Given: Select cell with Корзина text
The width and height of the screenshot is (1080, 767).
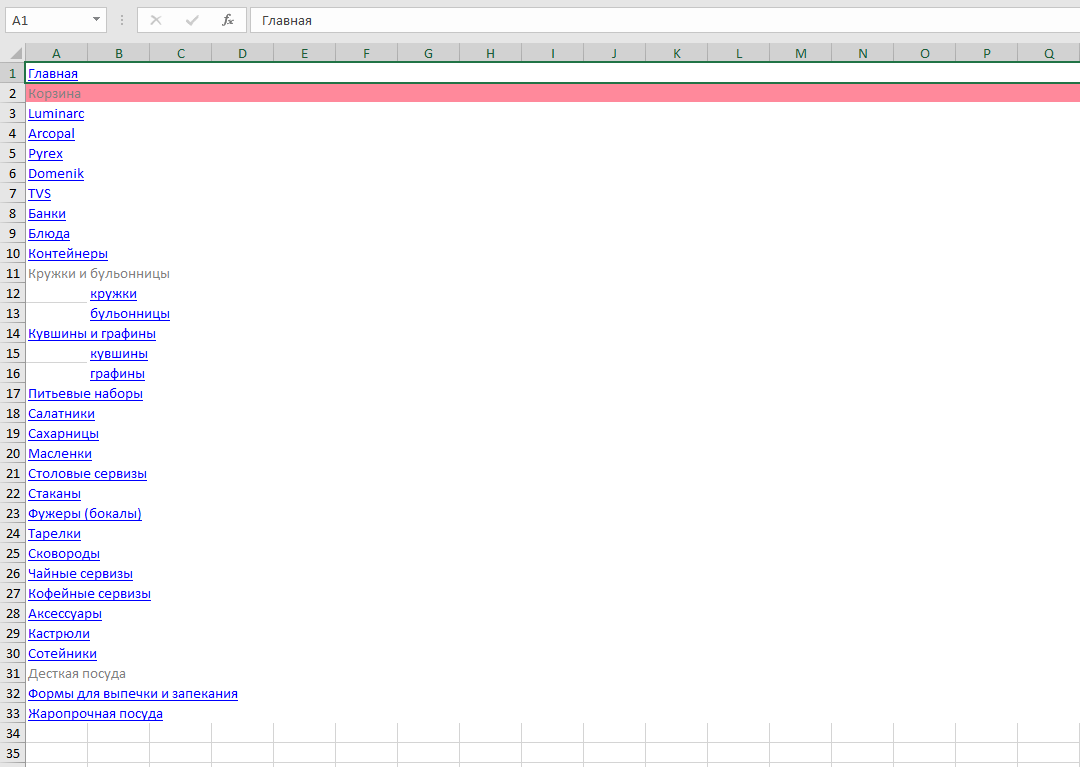Looking at the screenshot, I should 54,94.
